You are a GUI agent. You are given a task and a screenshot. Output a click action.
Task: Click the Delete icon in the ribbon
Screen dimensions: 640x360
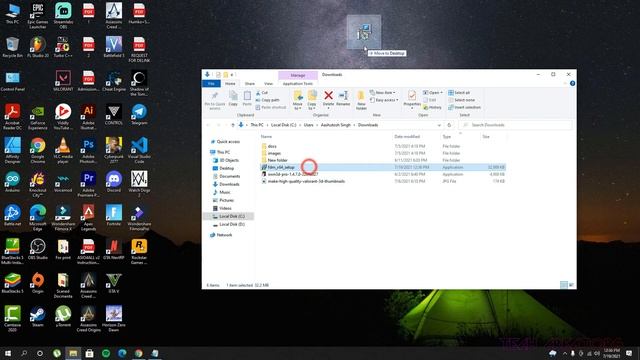click(x=328, y=98)
